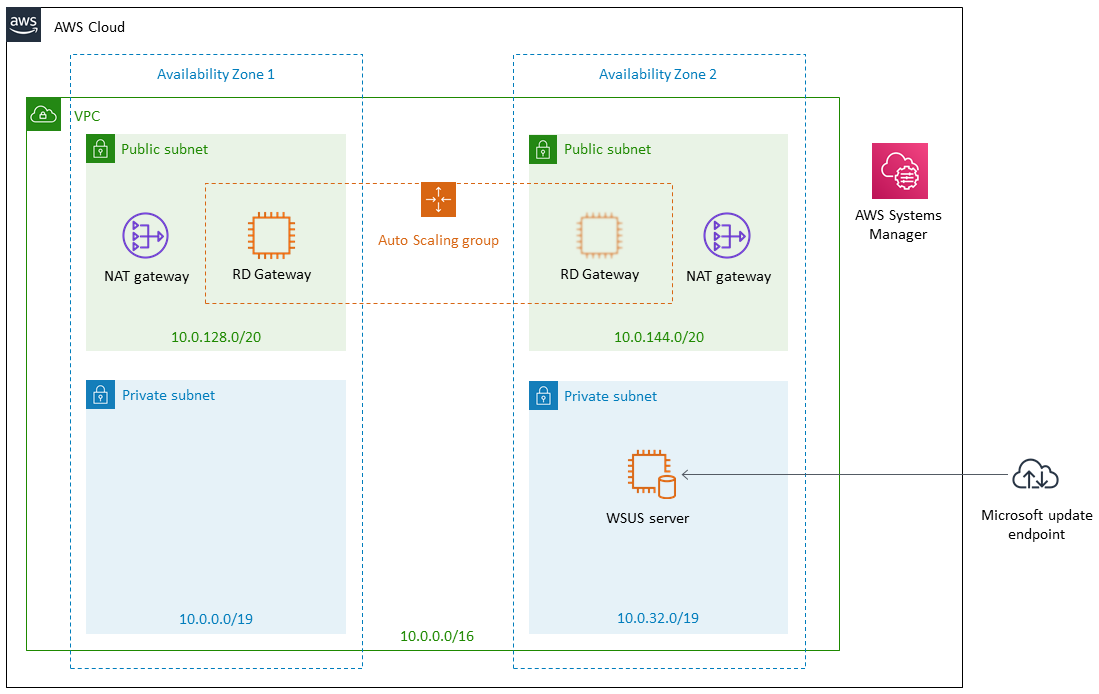Screen dimensions: 1099x694
Task: Select the 10.0.32.0/19 private subnet CIDR
Action: 657,618
